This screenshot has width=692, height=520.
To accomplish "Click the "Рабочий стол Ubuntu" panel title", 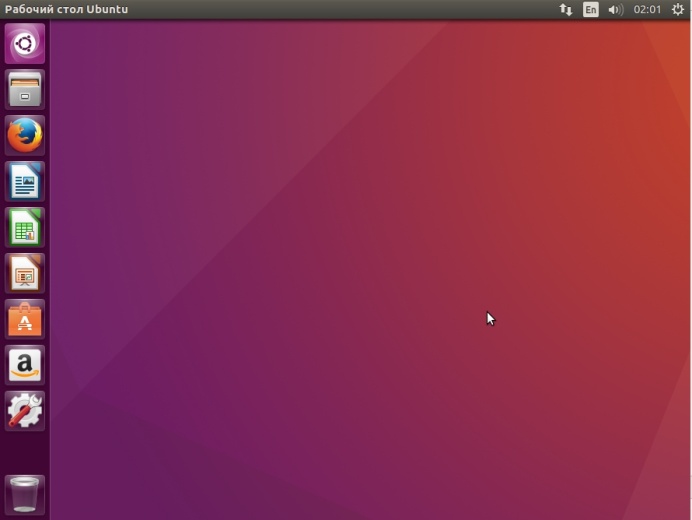I will 66,9.
